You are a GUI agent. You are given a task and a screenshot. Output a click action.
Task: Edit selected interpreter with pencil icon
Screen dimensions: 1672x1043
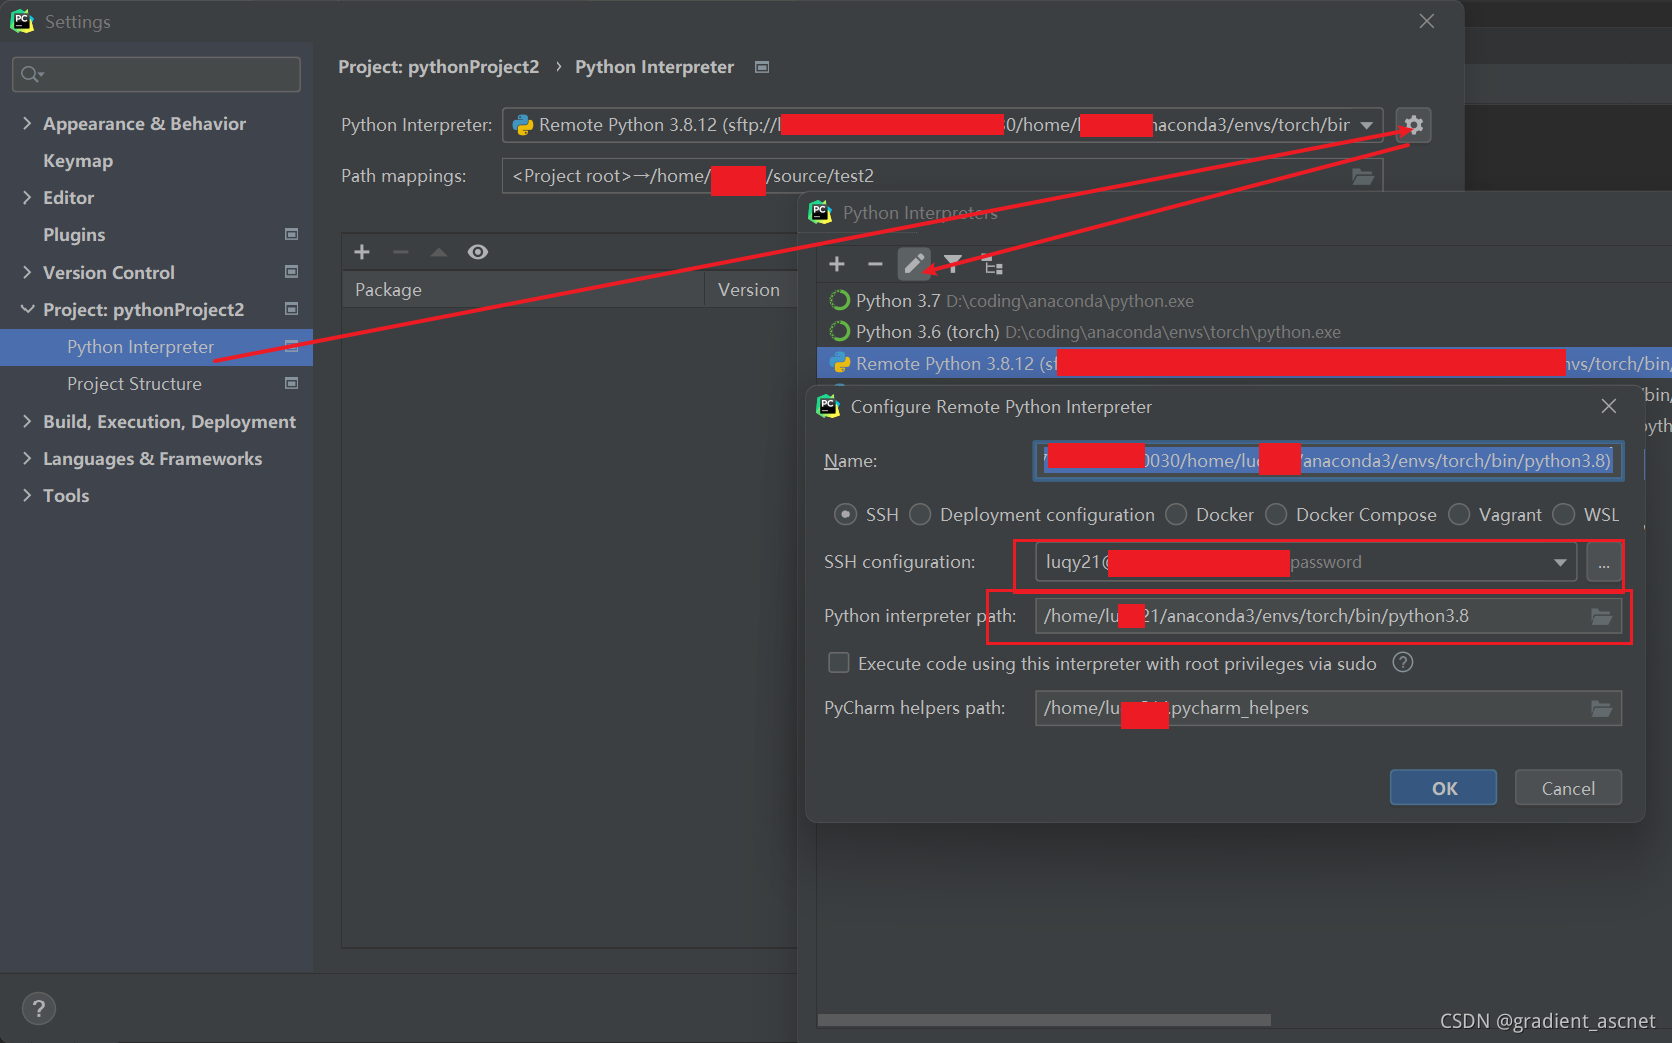[914, 264]
